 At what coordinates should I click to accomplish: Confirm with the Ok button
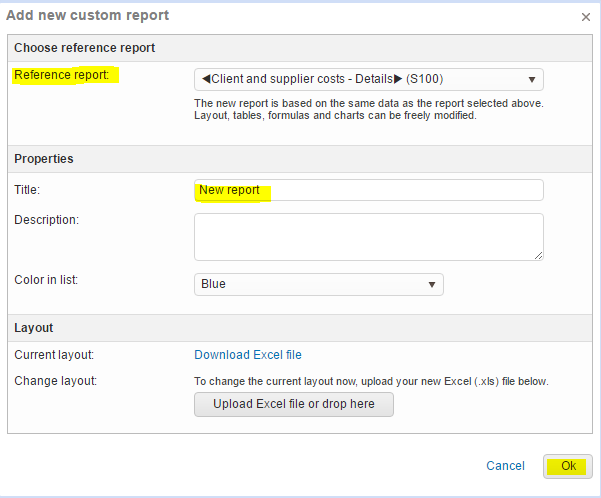(568, 466)
